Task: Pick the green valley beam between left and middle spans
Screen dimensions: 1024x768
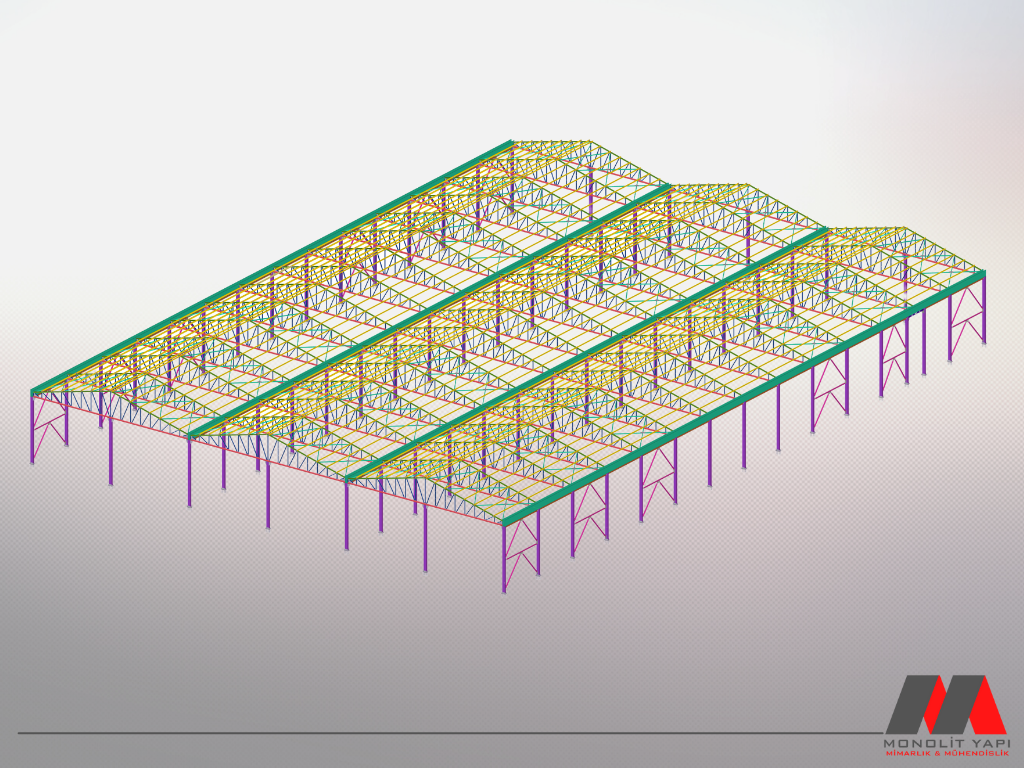Action: [x=430, y=310]
